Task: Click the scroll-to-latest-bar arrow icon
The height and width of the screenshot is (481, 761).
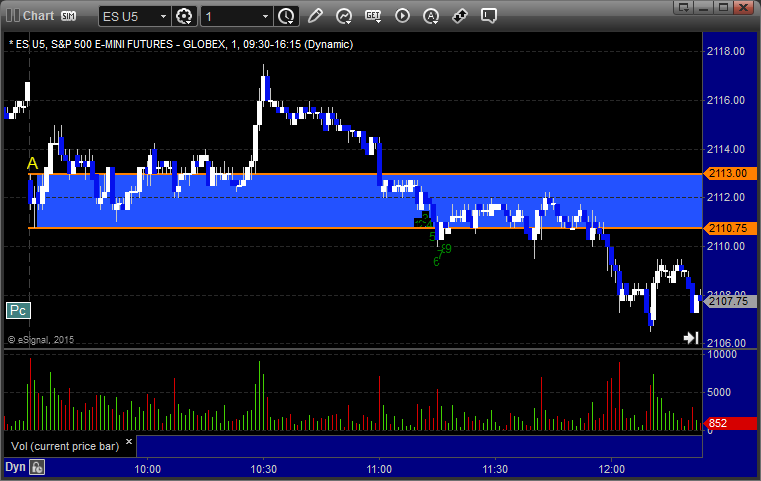Action: [691, 338]
